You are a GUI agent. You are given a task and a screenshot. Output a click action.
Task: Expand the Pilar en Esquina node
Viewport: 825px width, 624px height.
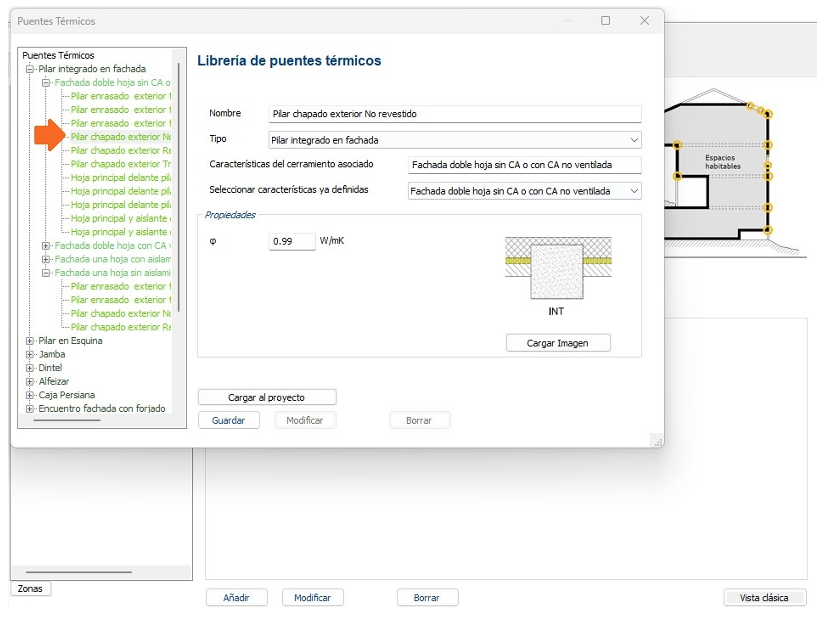click(x=30, y=341)
